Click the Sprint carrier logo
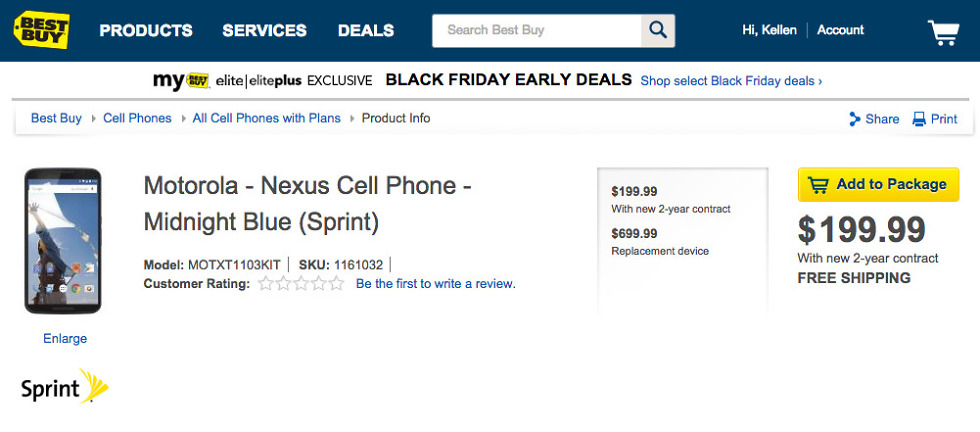This screenshot has height=432, width=980. [x=65, y=386]
